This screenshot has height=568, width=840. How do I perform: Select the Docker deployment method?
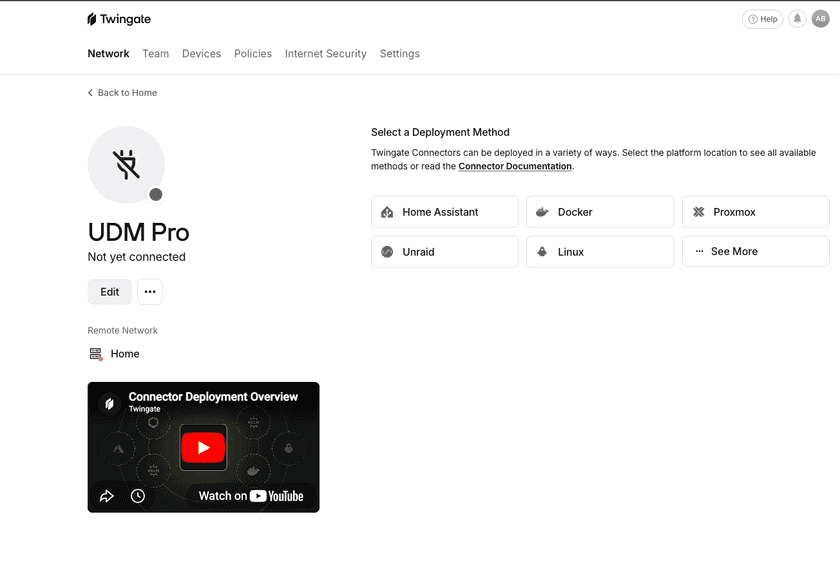(x=600, y=212)
